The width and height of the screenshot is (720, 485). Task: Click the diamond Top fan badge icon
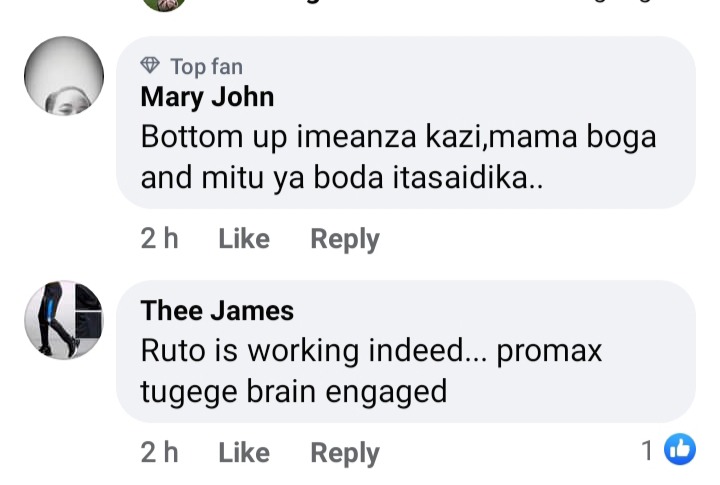[x=150, y=66]
